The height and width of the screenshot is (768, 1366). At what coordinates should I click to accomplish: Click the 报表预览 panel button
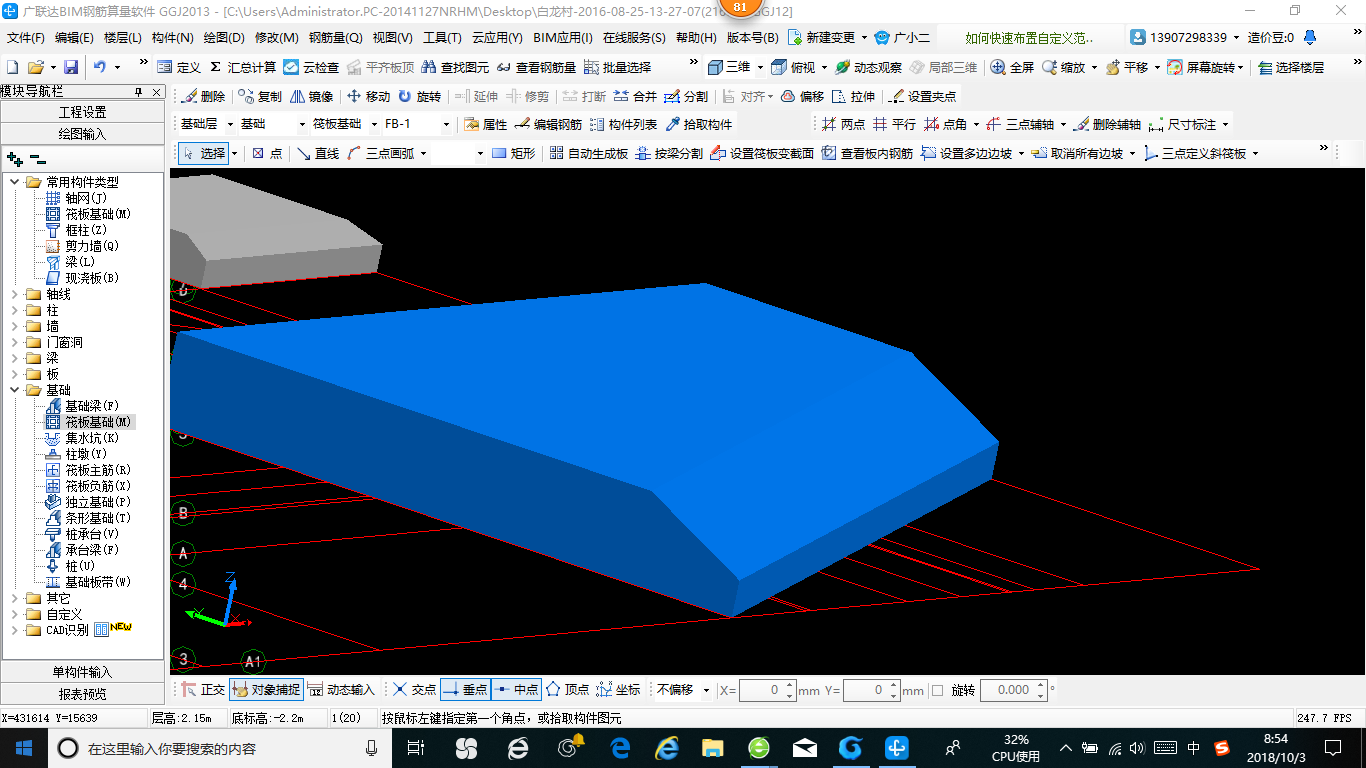(x=82, y=693)
